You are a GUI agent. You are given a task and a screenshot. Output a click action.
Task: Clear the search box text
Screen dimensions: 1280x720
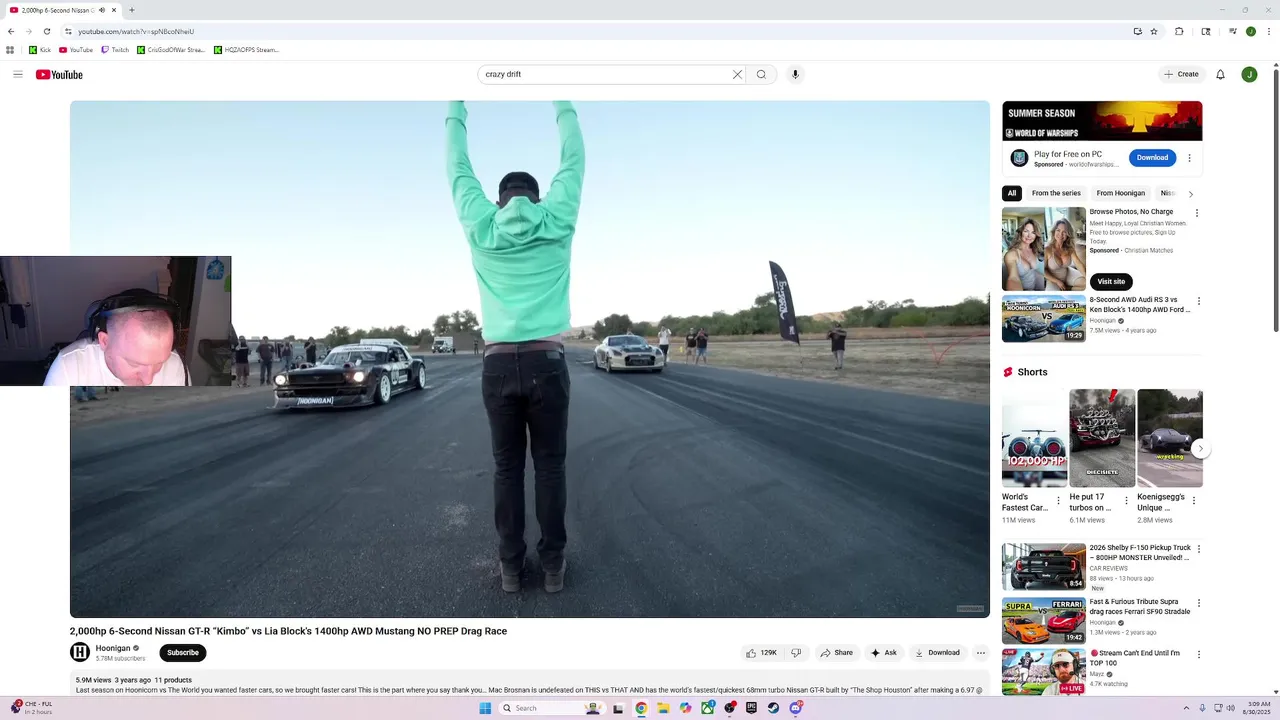(x=737, y=74)
